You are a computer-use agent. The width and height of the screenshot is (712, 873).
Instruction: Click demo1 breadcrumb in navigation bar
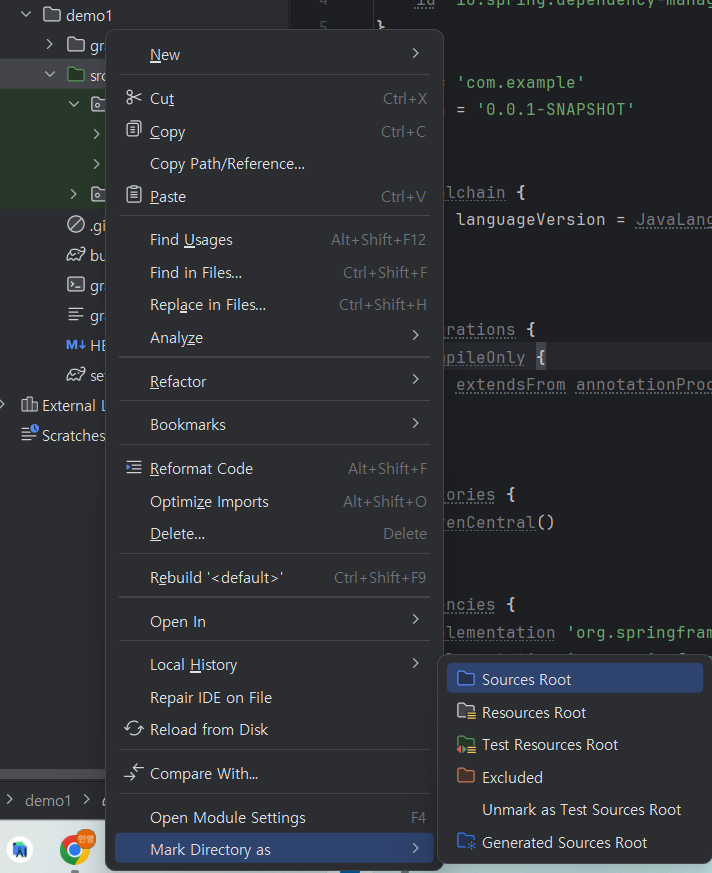pyautogui.click(x=48, y=801)
